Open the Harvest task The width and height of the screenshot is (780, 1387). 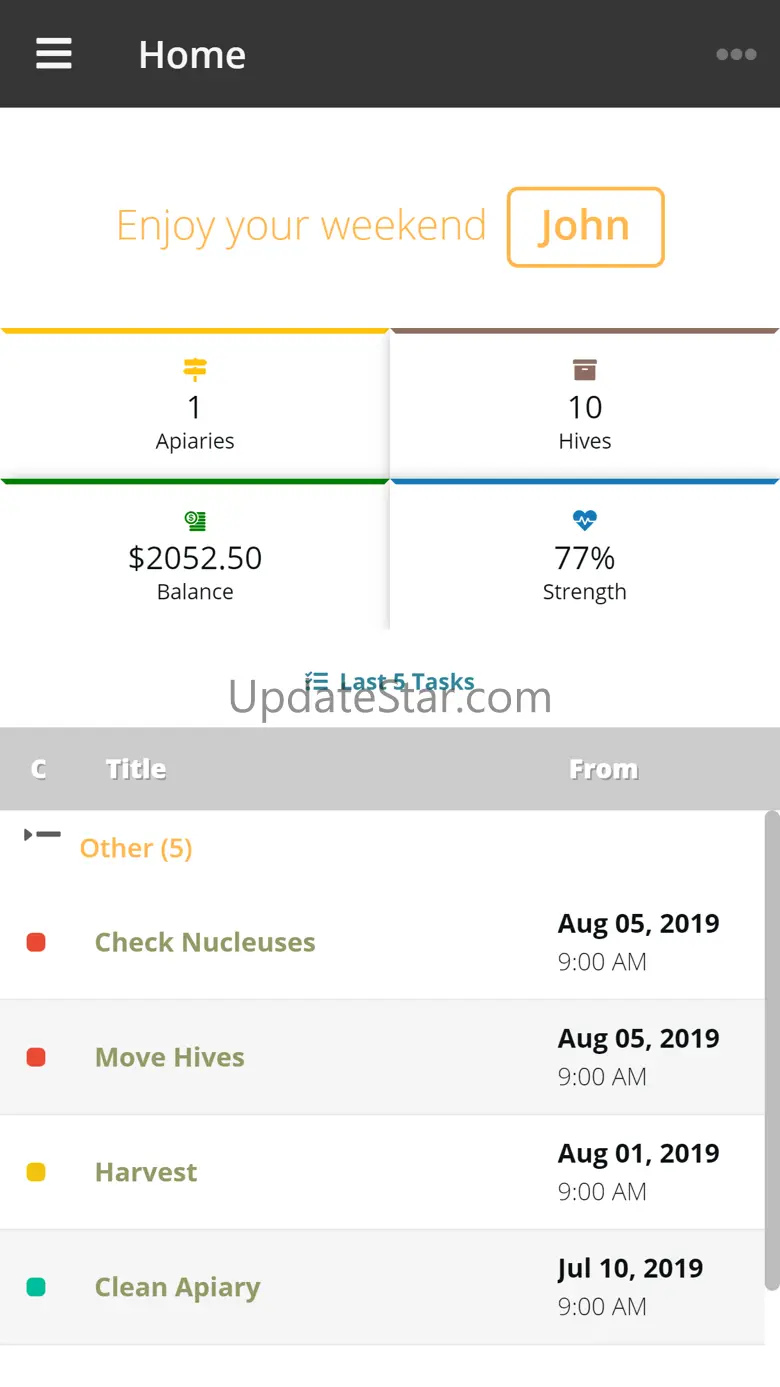[146, 1172]
